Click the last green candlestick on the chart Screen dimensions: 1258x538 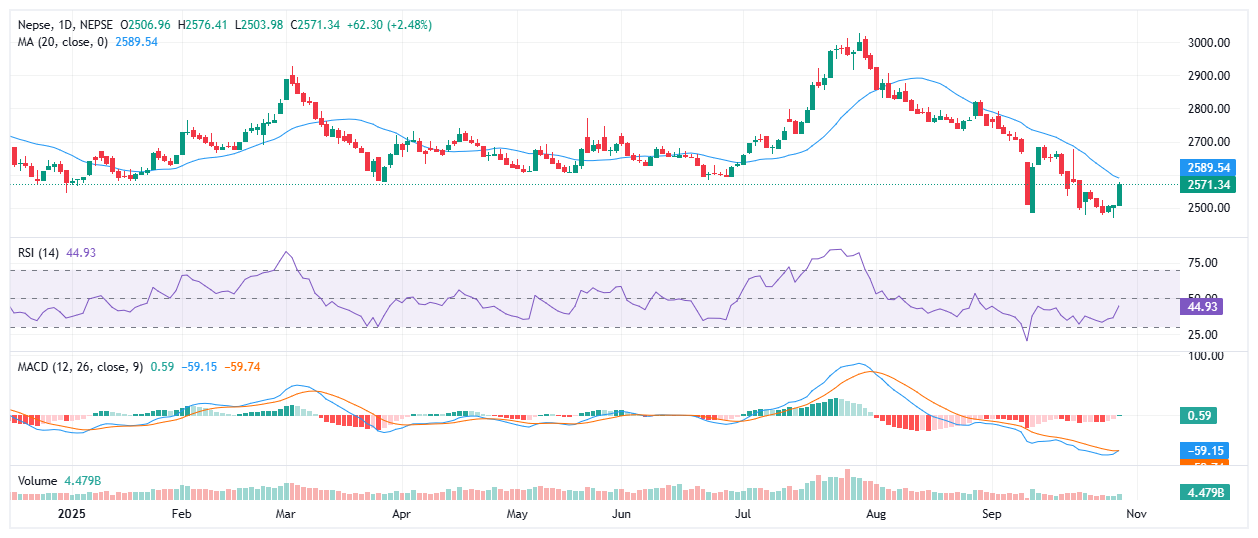click(1119, 195)
